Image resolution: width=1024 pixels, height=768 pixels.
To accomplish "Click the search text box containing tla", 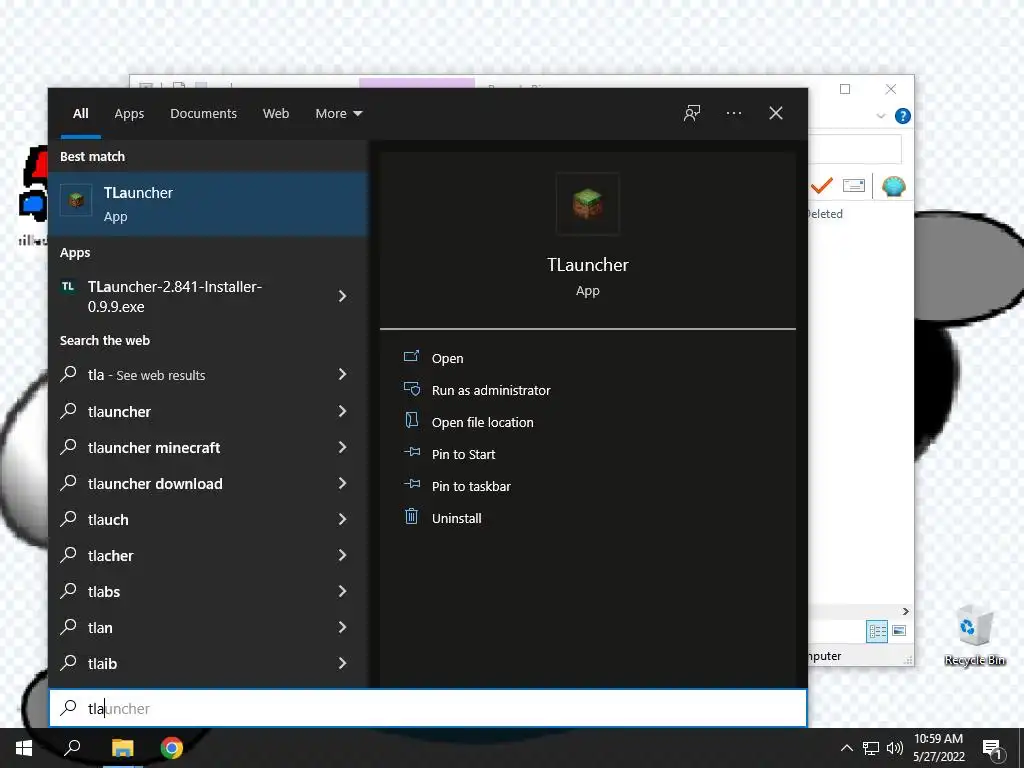I will 428,708.
